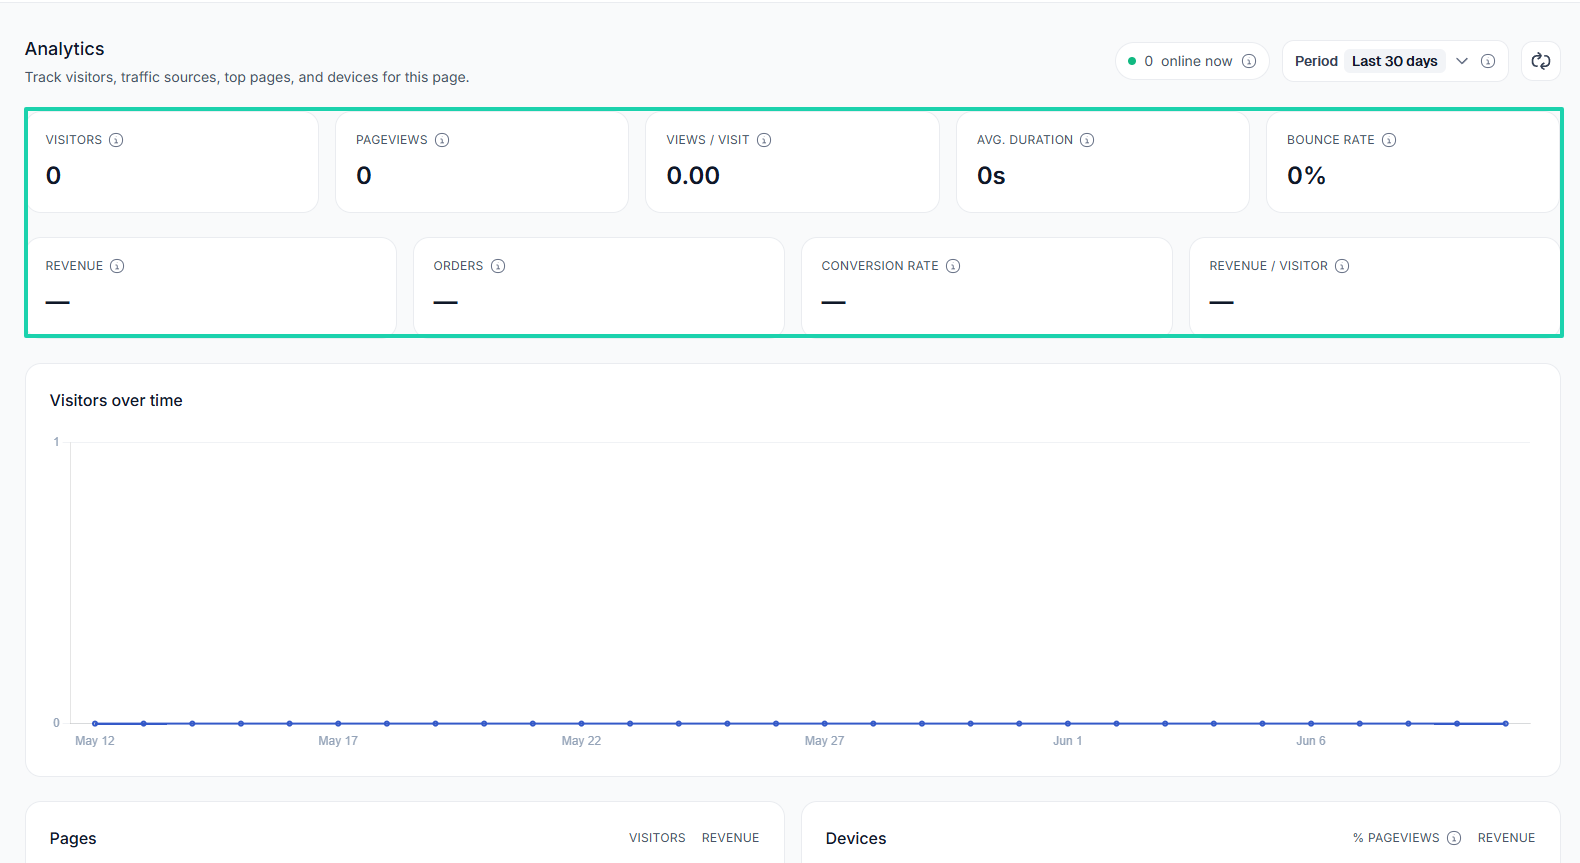The image size is (1580, 863).
Task: Click the Devices panel heading
Action: pyautogui.click(x=856, y=838)
